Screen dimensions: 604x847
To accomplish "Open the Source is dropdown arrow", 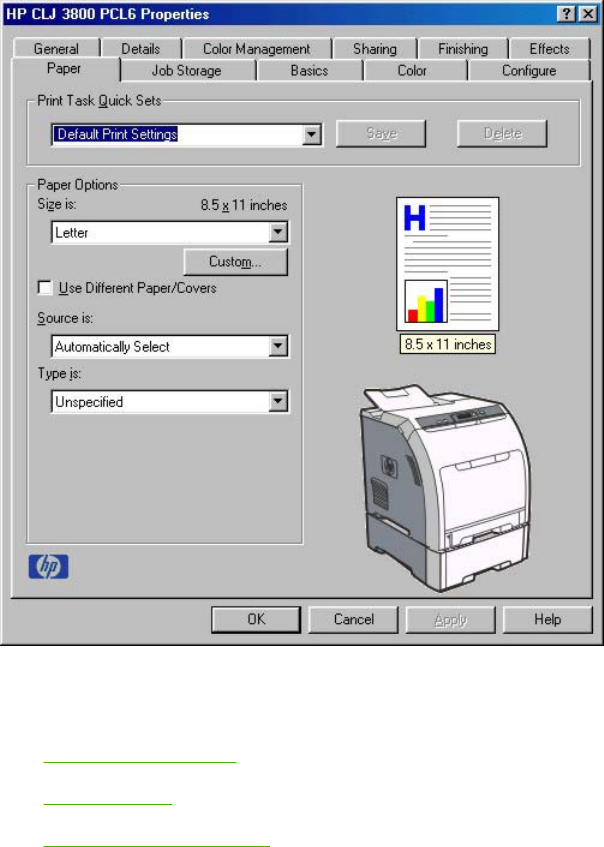I will [278, 346].
